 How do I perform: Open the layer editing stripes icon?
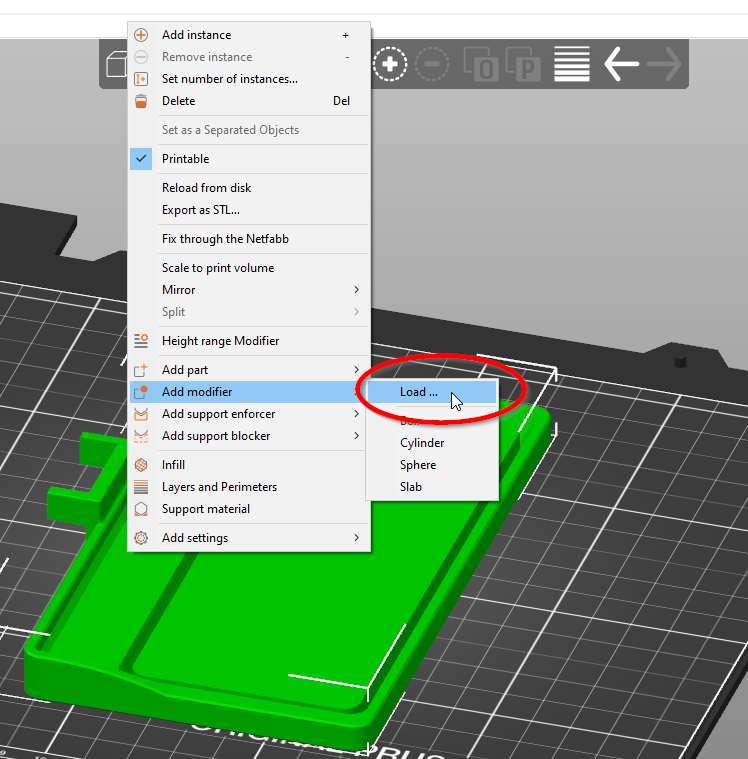[572, 64]
